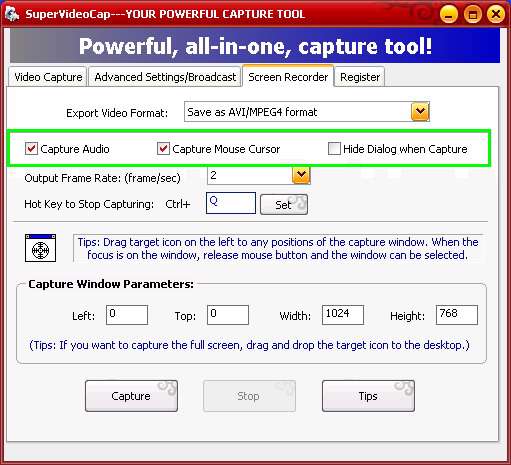The height and width of the screenshot is (465, 511).
Task: Click the 'Output Frame Rate: (frame/sec)' label
Action: point(102,178)
